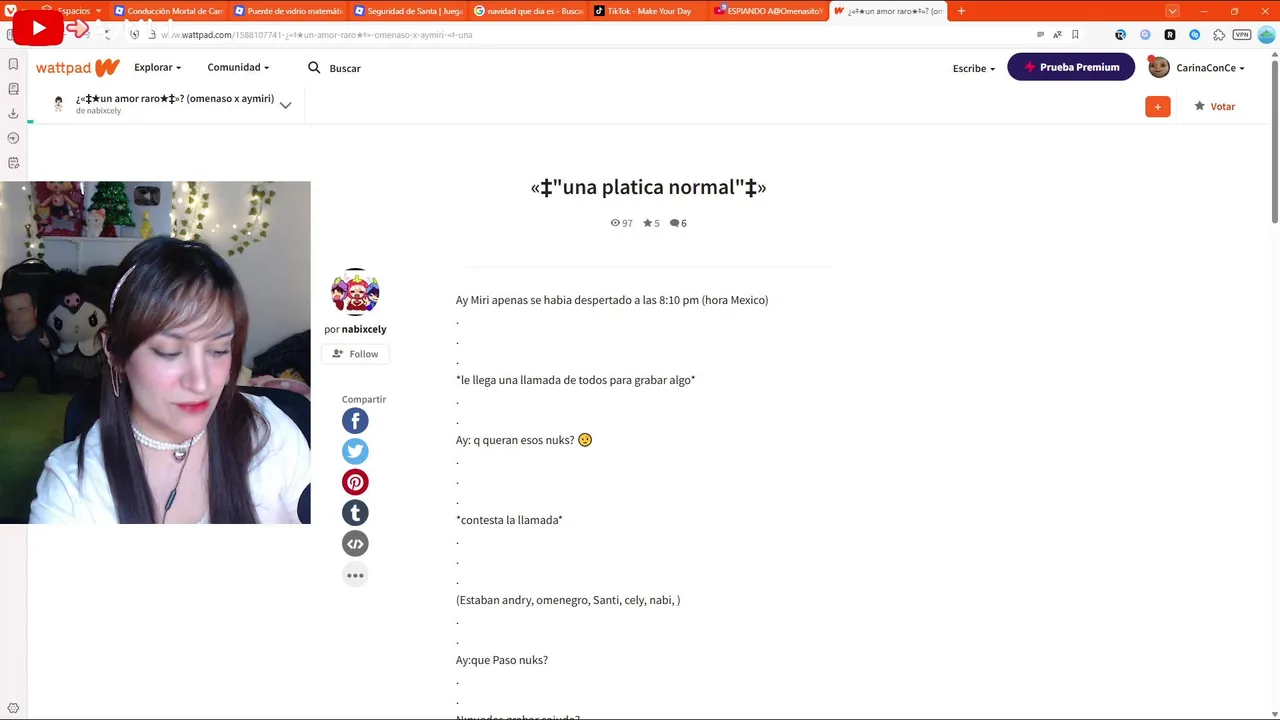Show more sharing options with three dots
This screenshot has height=720, width=1280.
click(355, 575)
